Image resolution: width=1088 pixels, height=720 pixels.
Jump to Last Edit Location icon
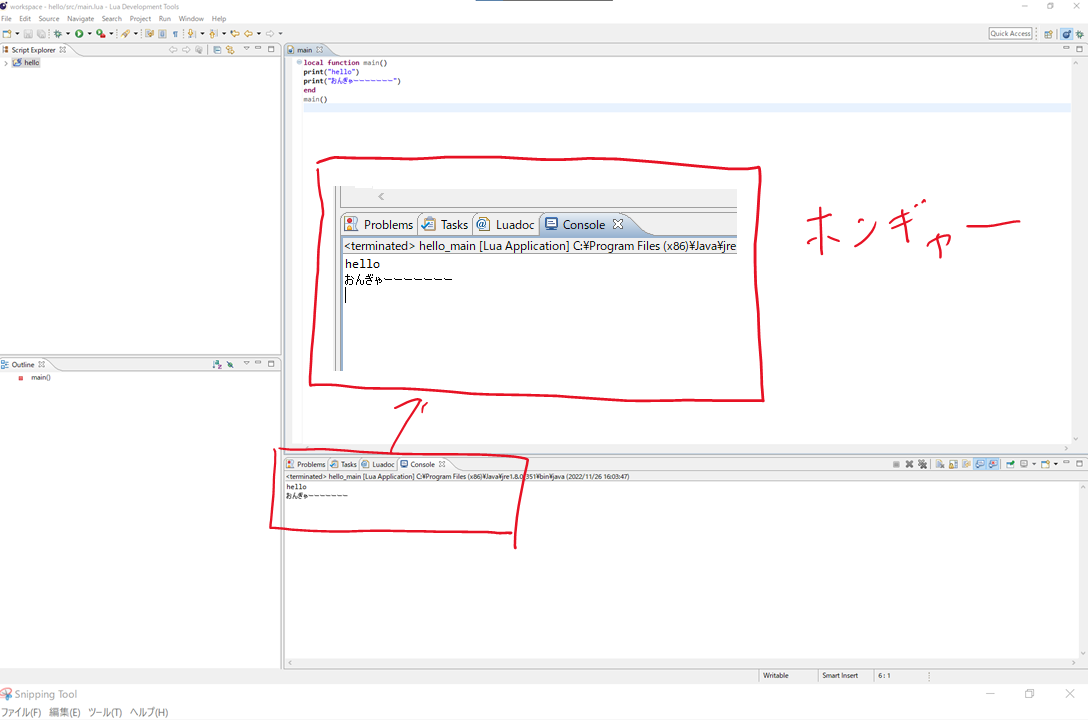pos(235,33)
